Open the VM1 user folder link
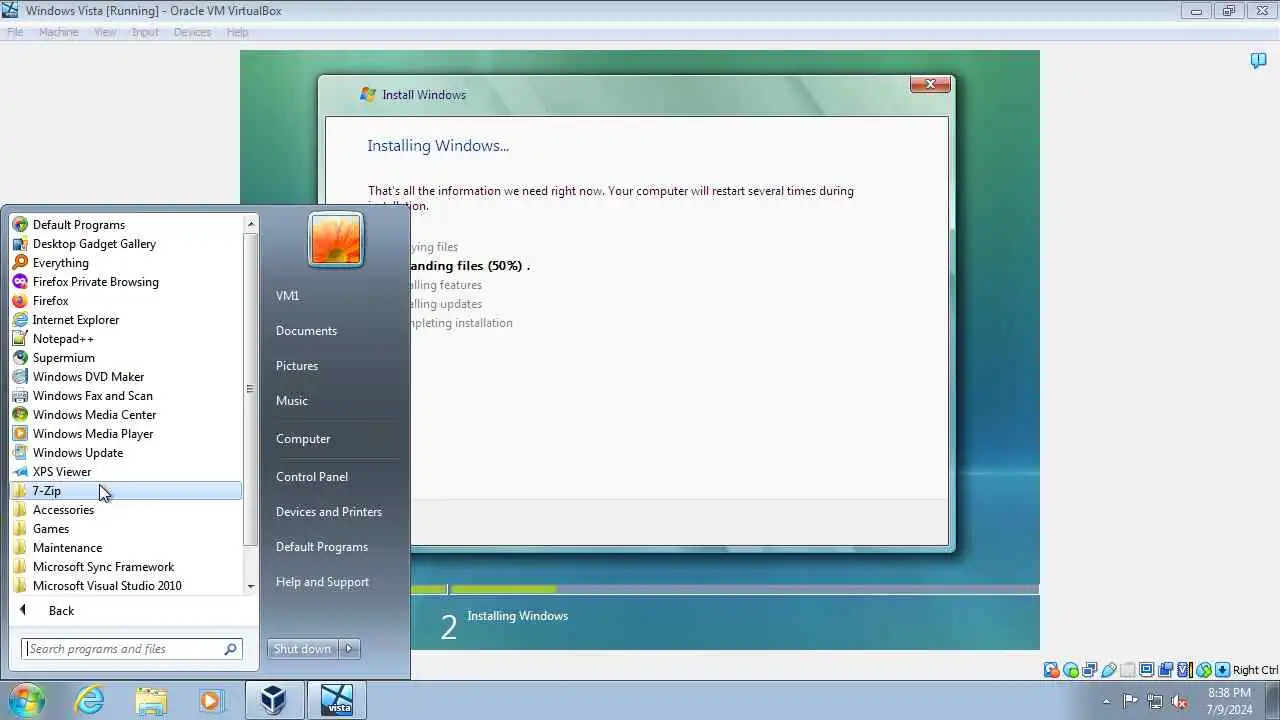Screen dimensions: 1280x720 (287, 295)
